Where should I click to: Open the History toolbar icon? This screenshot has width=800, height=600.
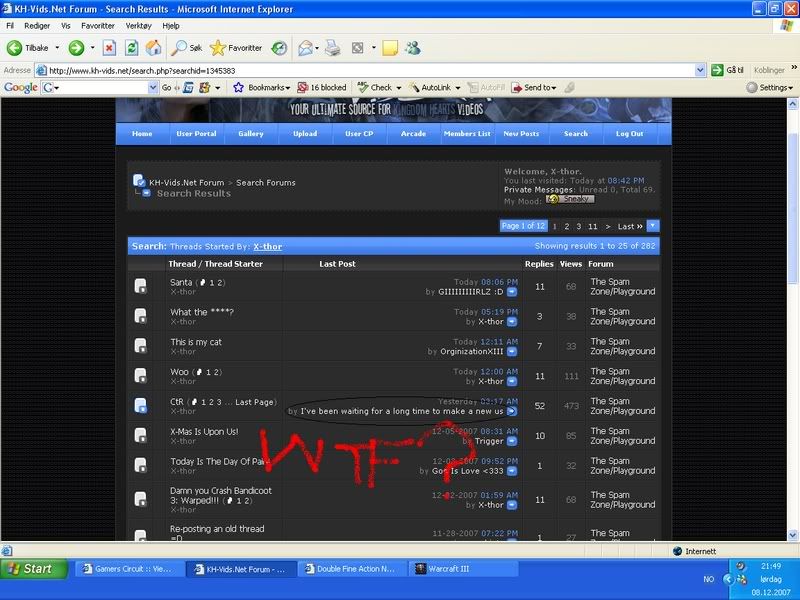click(x=279, y=48)
